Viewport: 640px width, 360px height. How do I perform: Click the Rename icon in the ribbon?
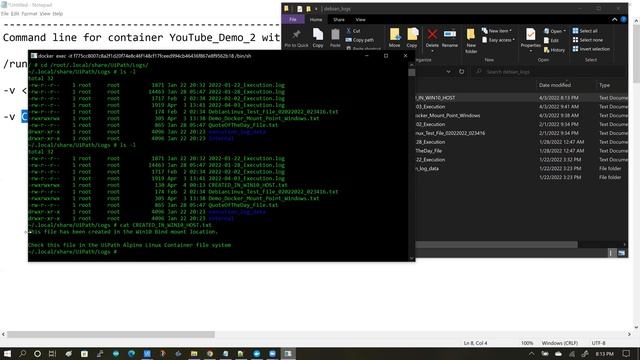tap(450, 34)
